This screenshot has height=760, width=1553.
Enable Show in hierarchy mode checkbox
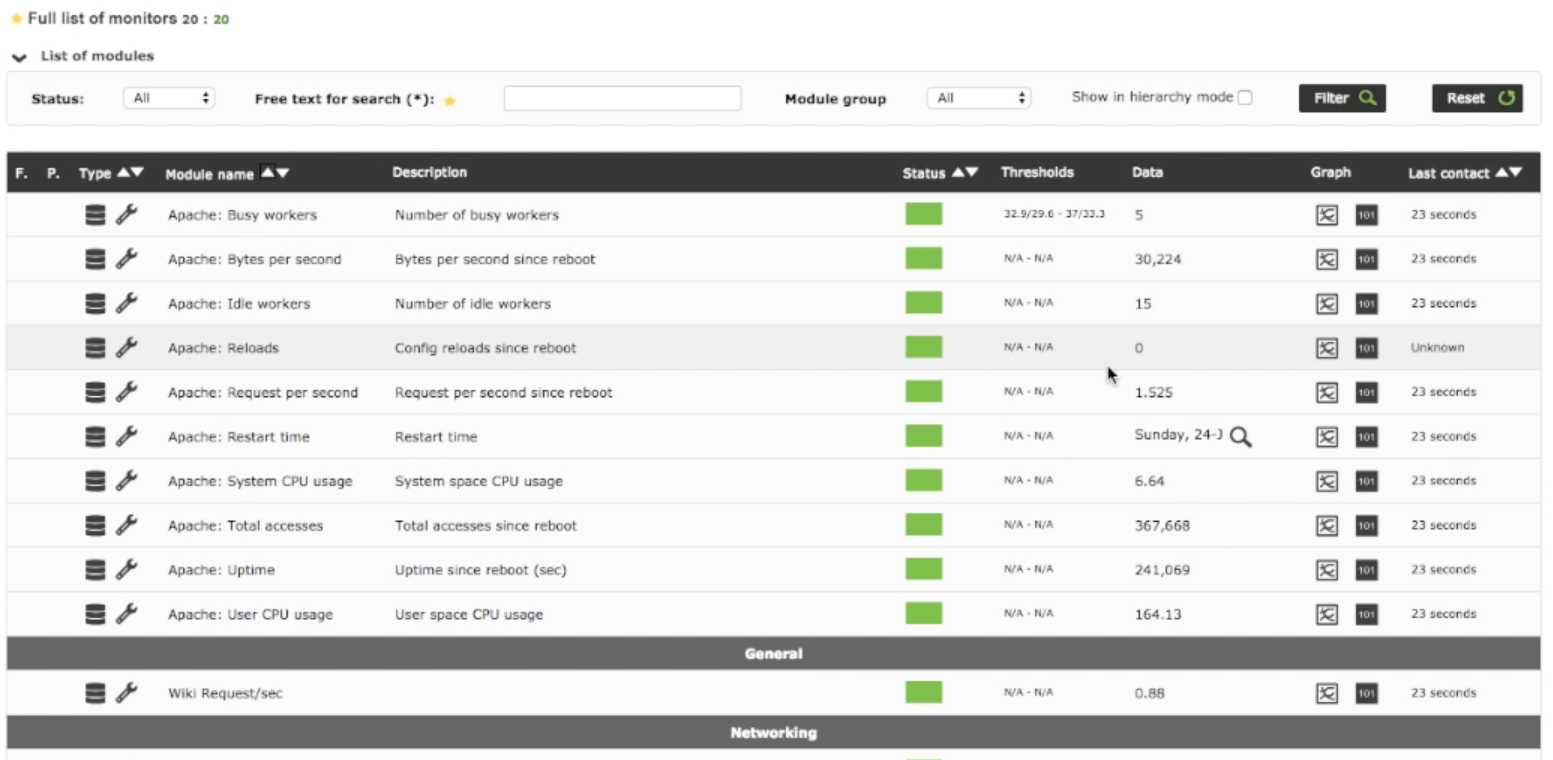pos(1245,98)
